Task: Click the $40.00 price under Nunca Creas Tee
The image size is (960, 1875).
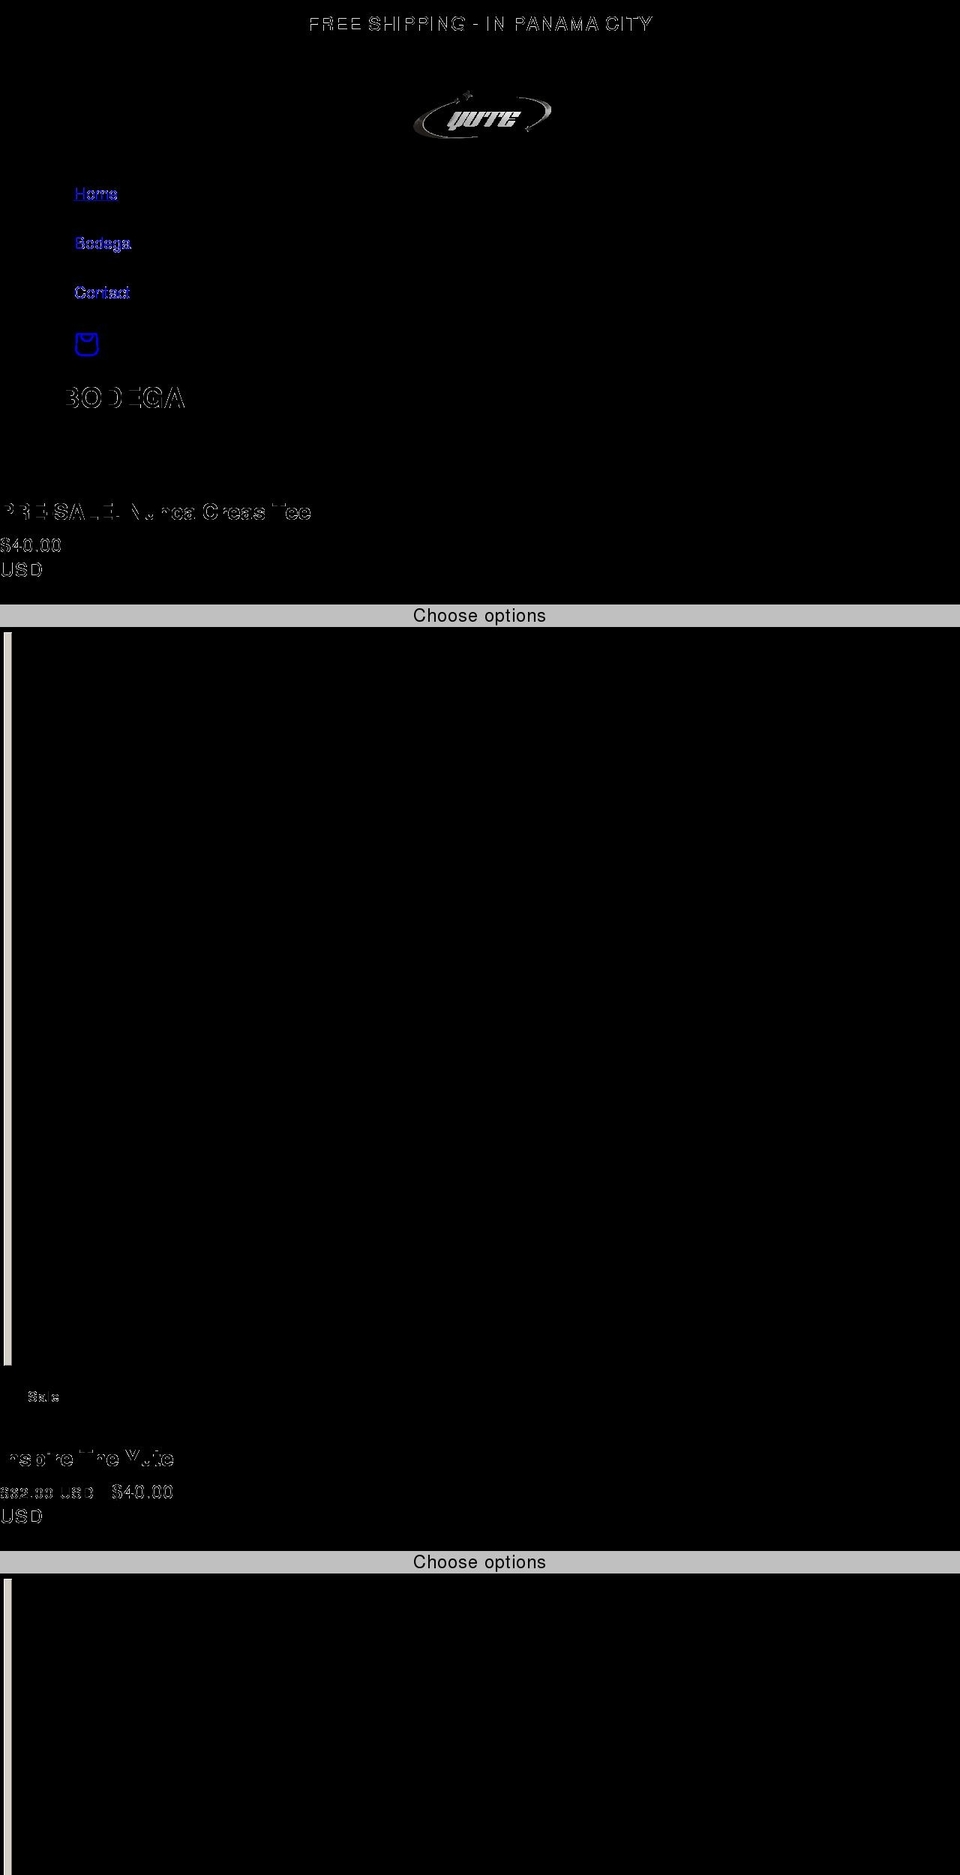Action: click(31, 545)
